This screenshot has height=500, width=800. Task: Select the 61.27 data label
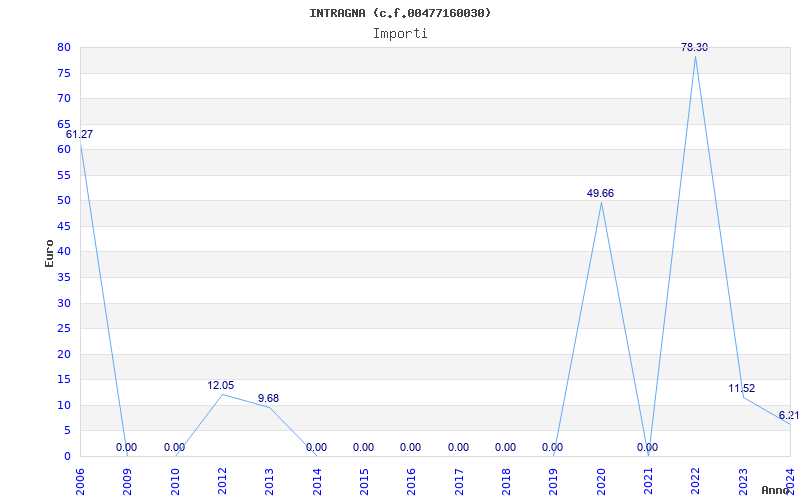click(x=80, y=135)
